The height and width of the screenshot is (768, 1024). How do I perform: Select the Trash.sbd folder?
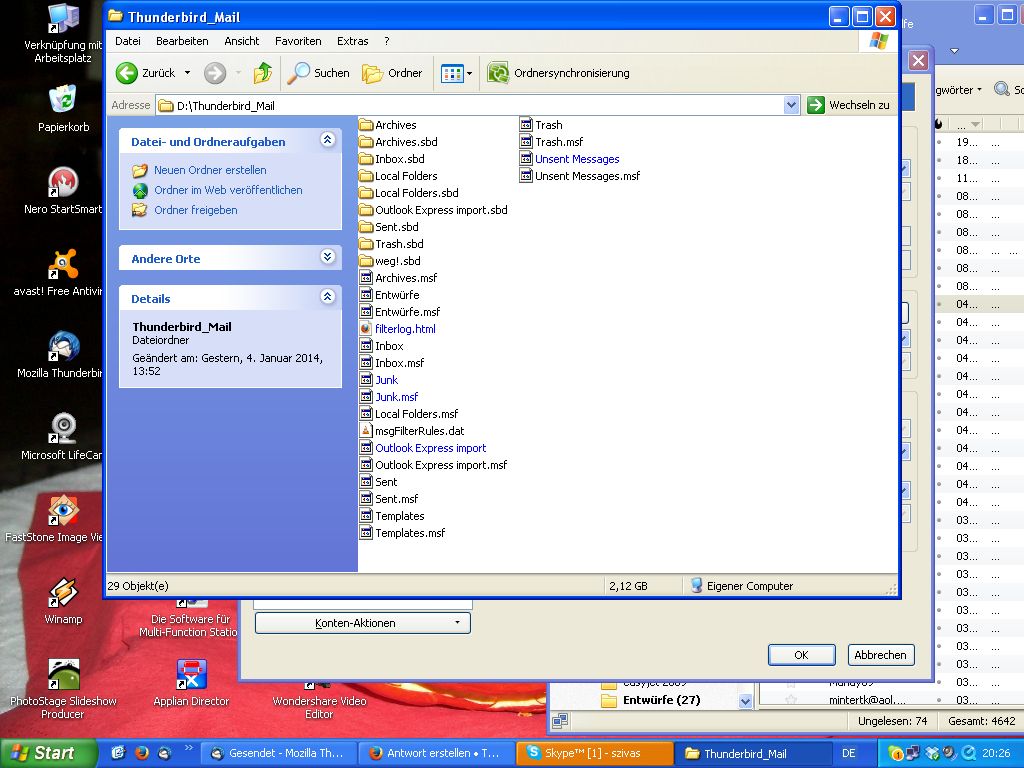click(392, 244)
